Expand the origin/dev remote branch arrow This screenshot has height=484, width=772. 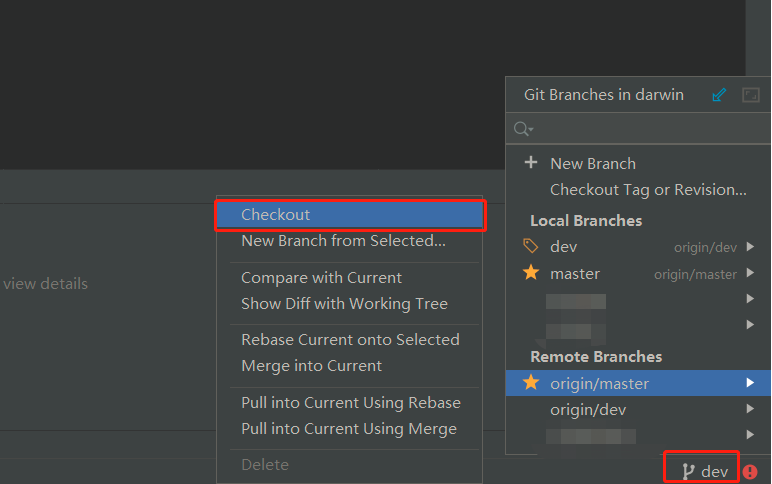tap(750, 409)
